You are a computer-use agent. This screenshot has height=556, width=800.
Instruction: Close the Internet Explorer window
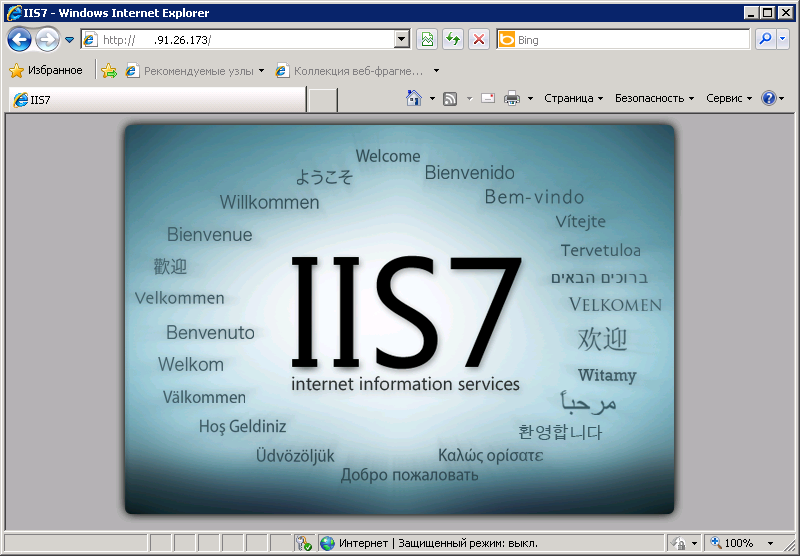click(x=786, y=13)
